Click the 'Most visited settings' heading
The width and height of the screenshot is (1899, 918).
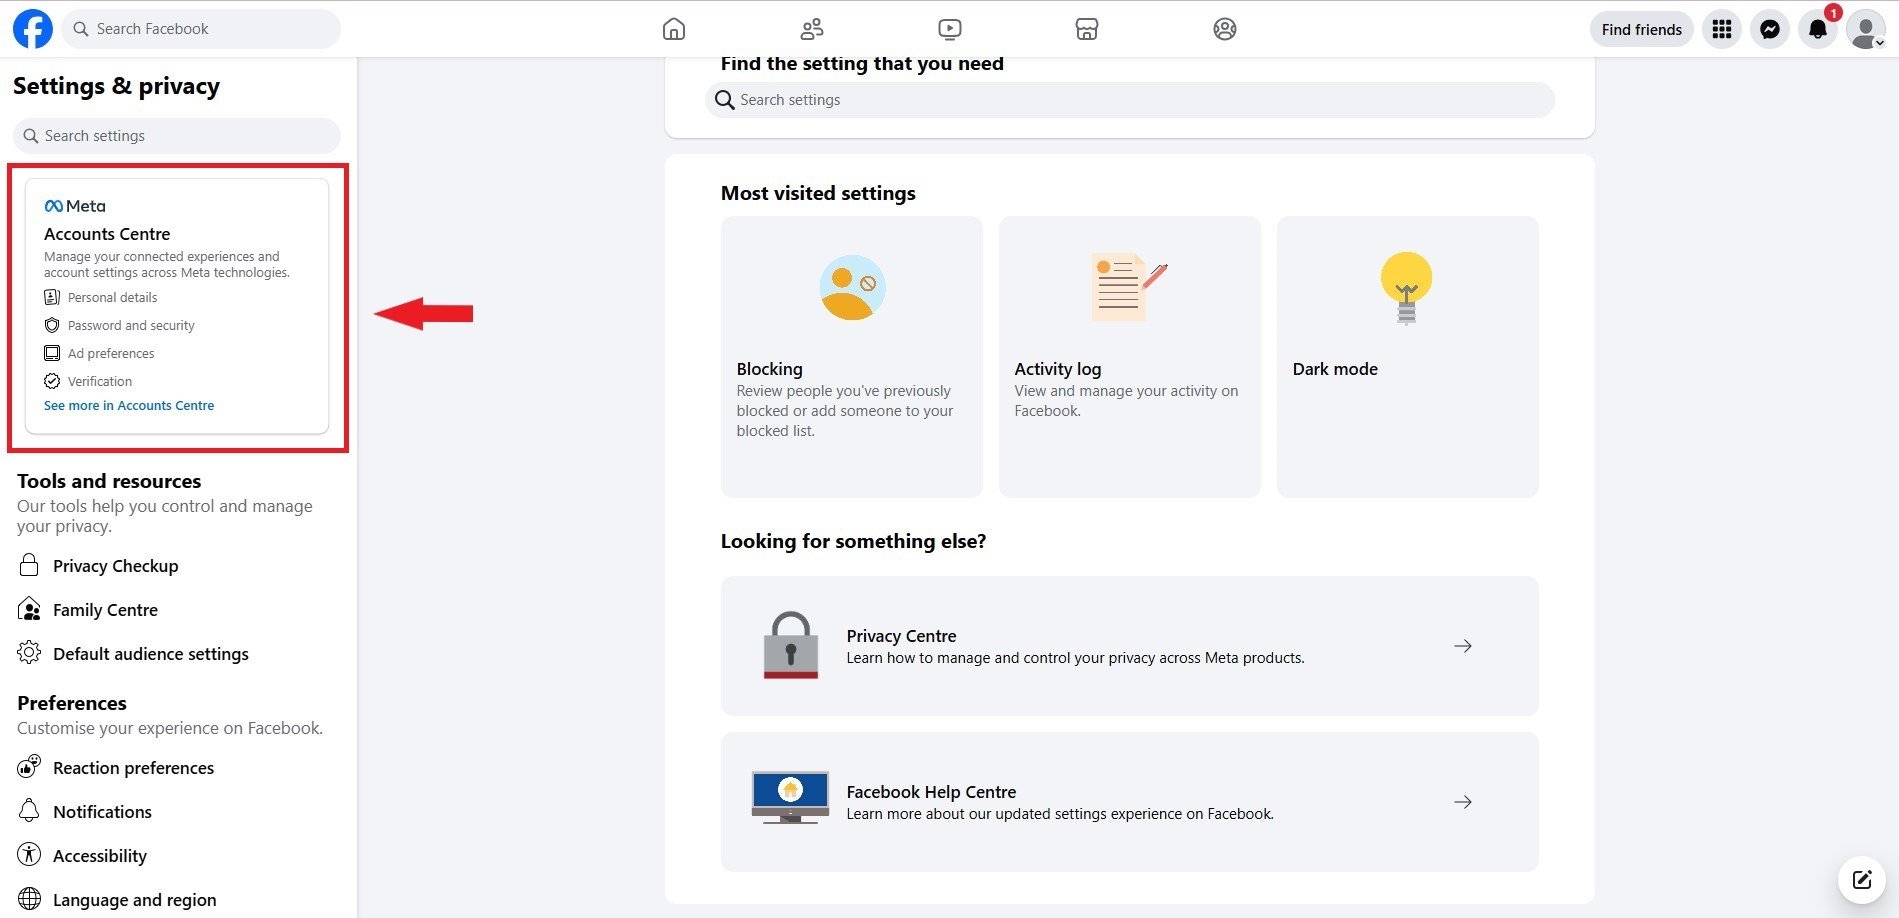click(818, 193)
